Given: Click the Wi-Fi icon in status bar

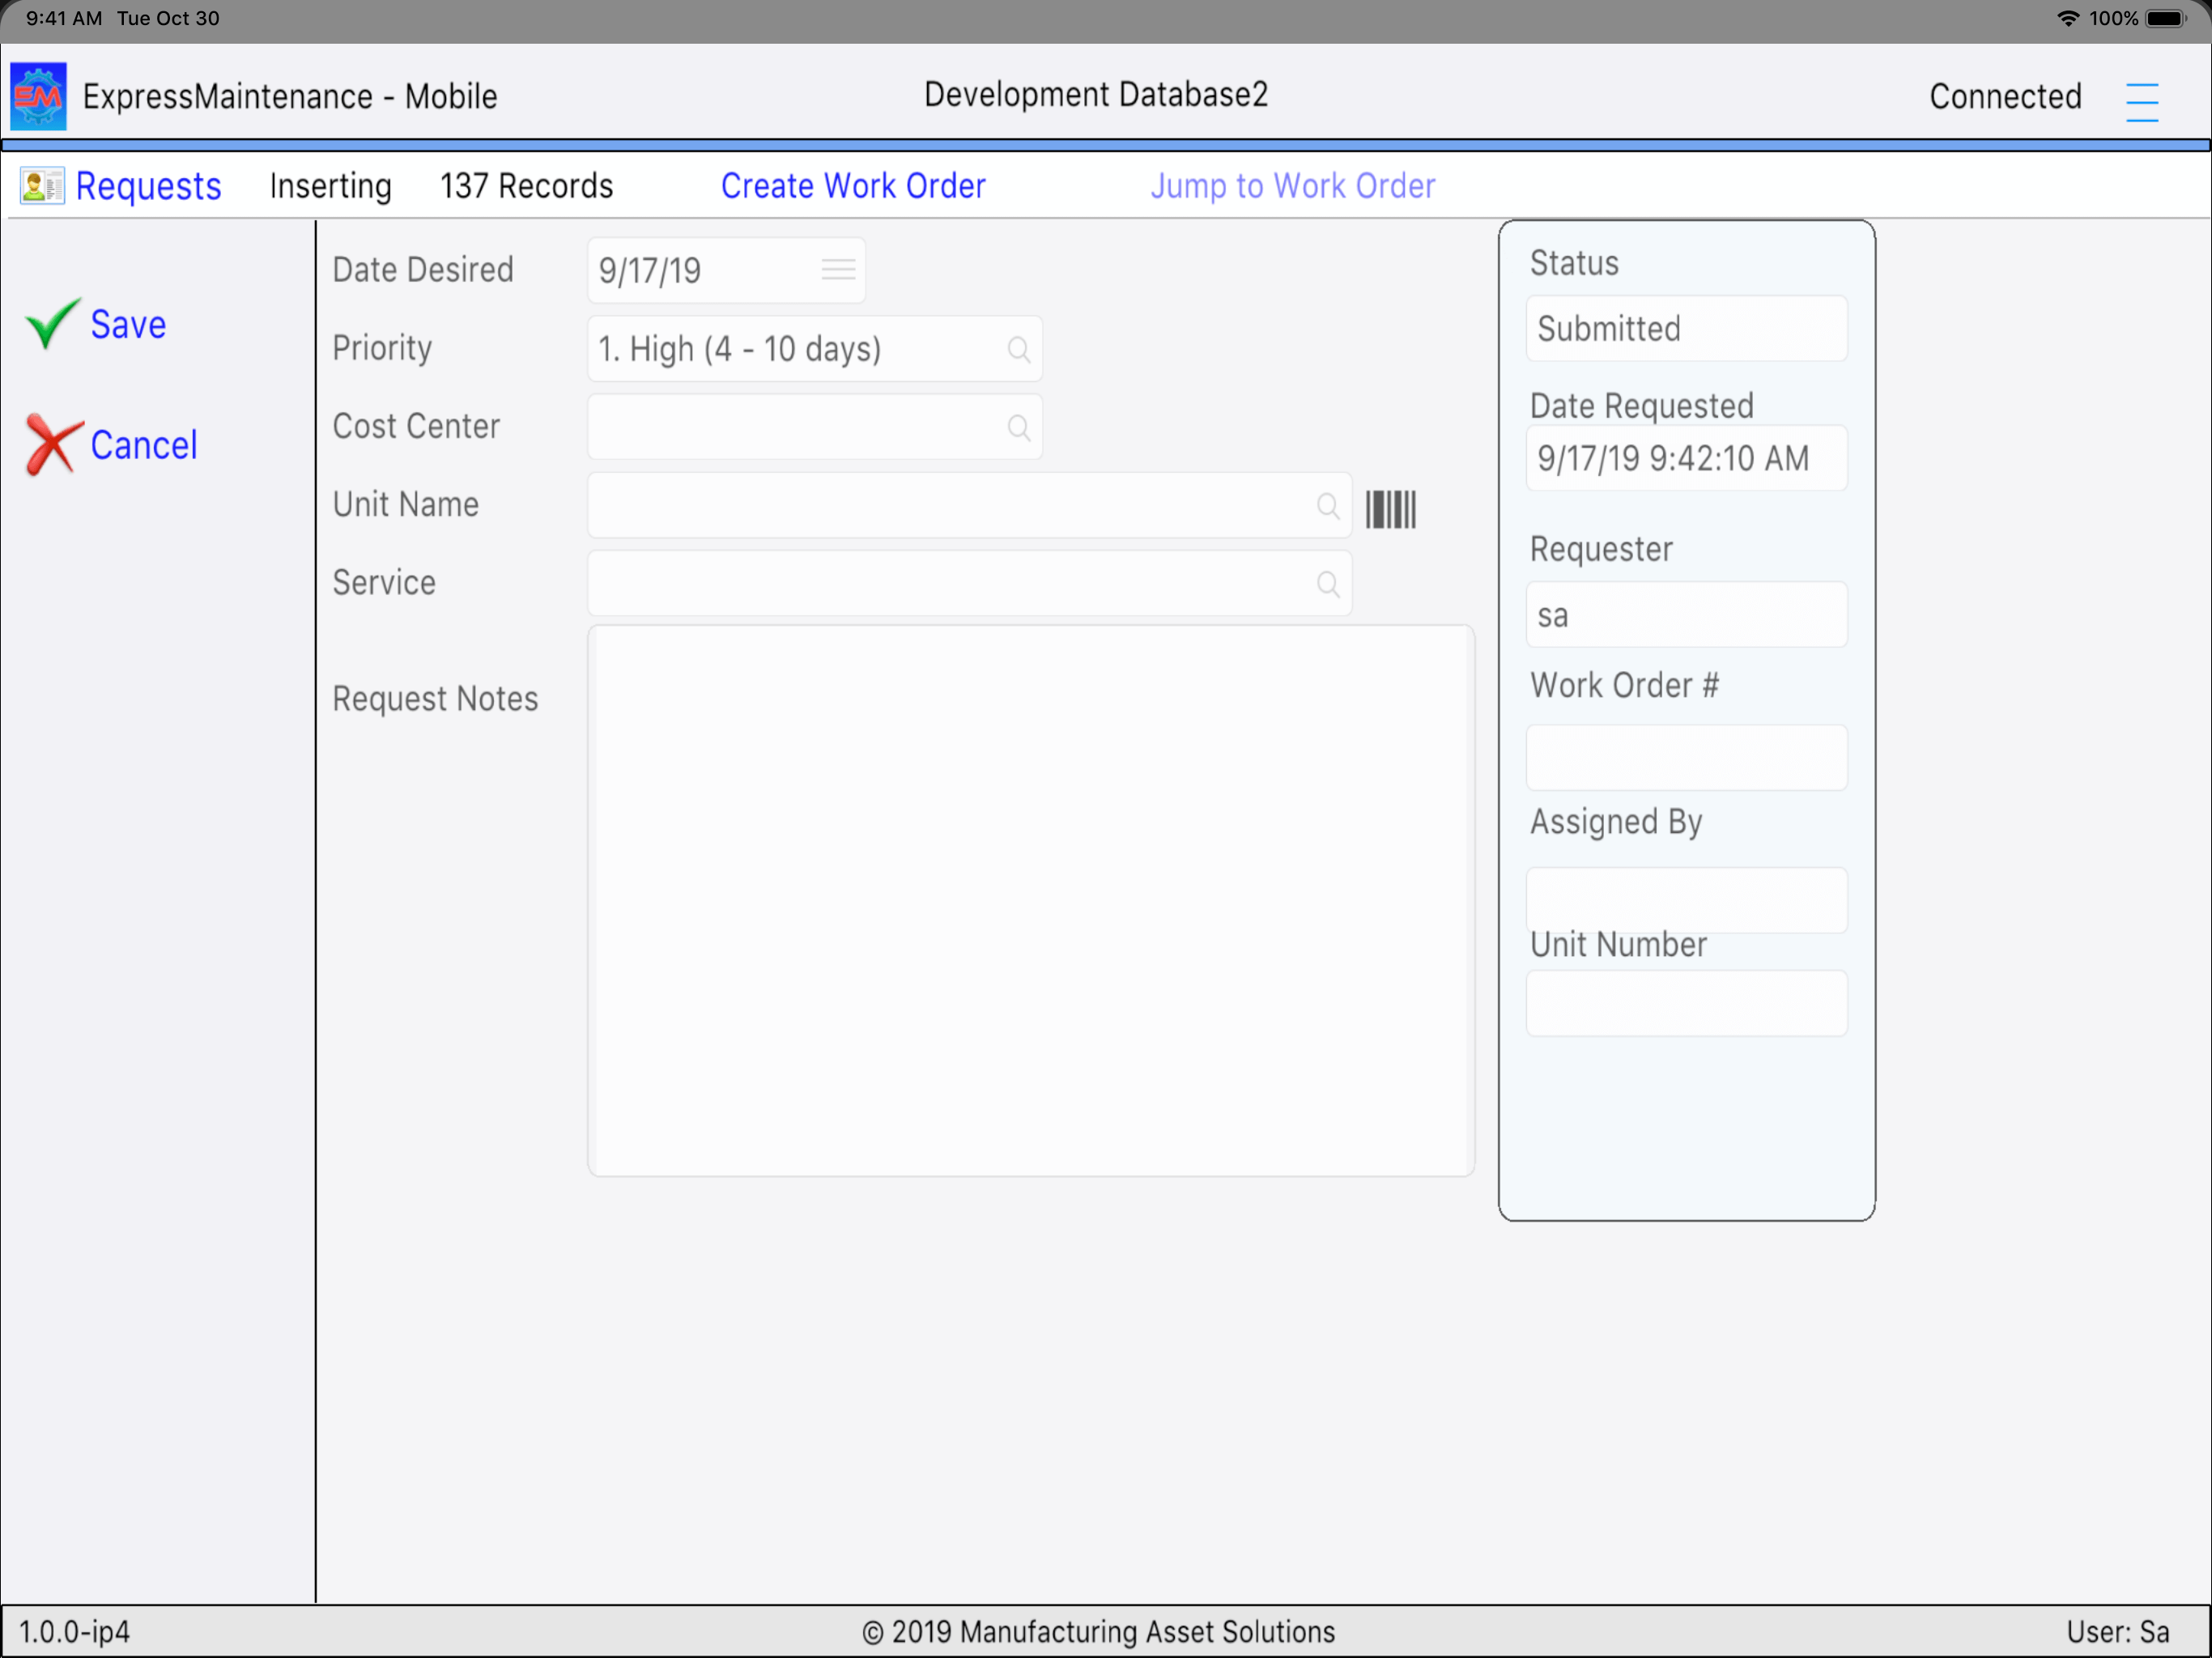Looking at the screenshot, I should click(2068, 18).
